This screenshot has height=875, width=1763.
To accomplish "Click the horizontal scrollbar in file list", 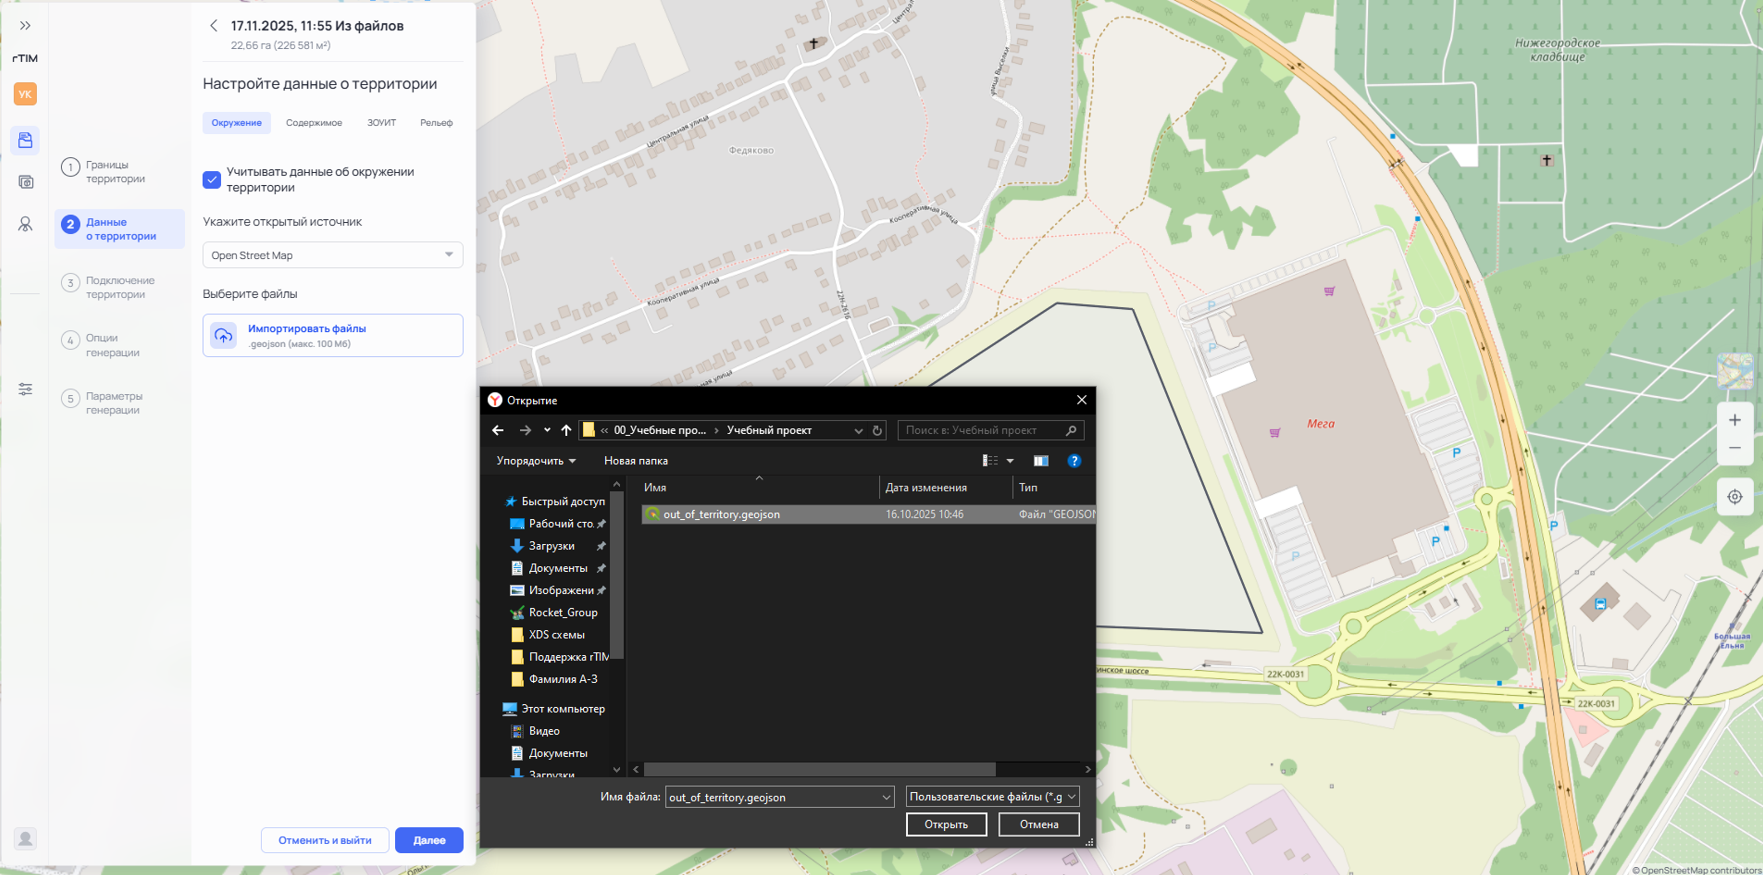I will point(819,769).
